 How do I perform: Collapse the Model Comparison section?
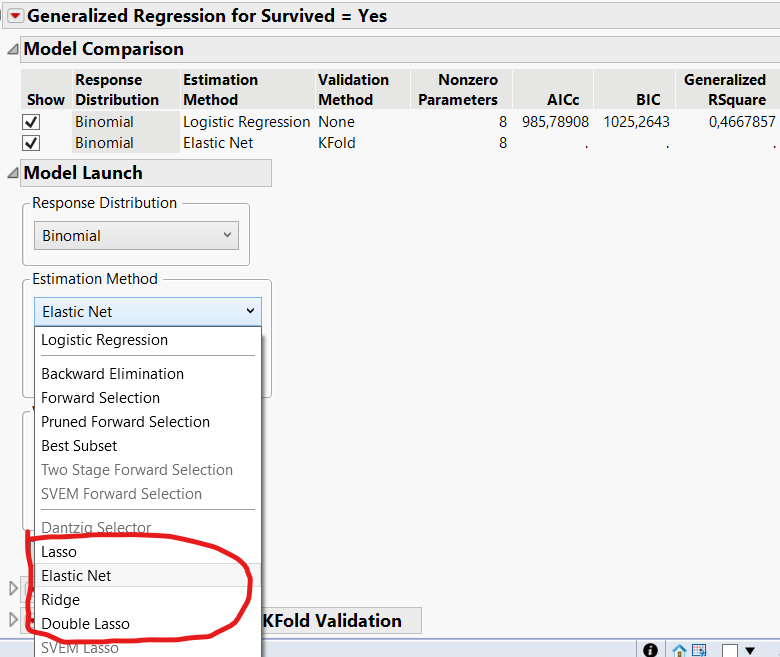(x=12, y=49)
